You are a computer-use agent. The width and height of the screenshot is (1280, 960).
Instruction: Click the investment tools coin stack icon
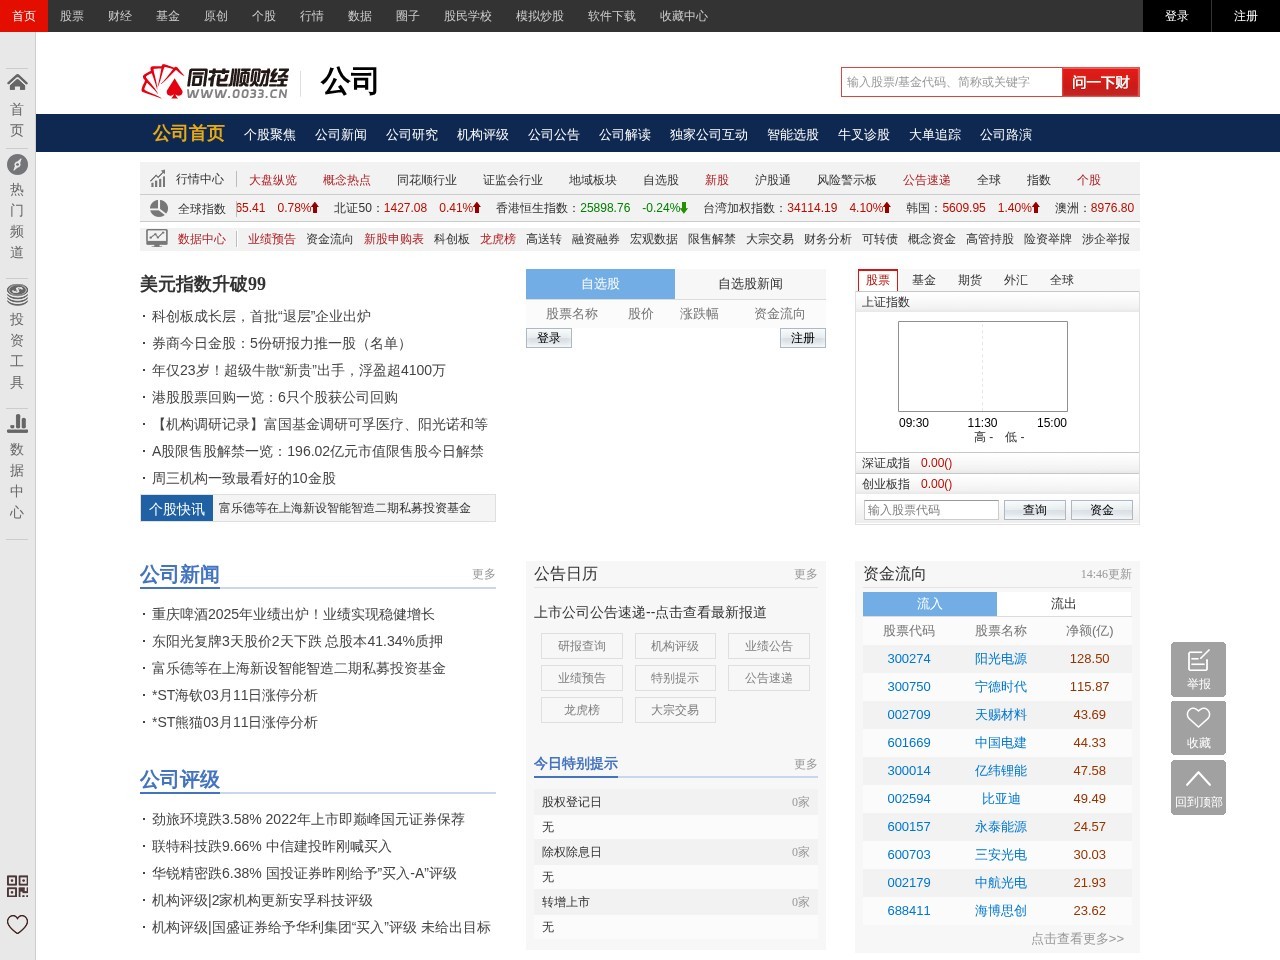[17, 294]
